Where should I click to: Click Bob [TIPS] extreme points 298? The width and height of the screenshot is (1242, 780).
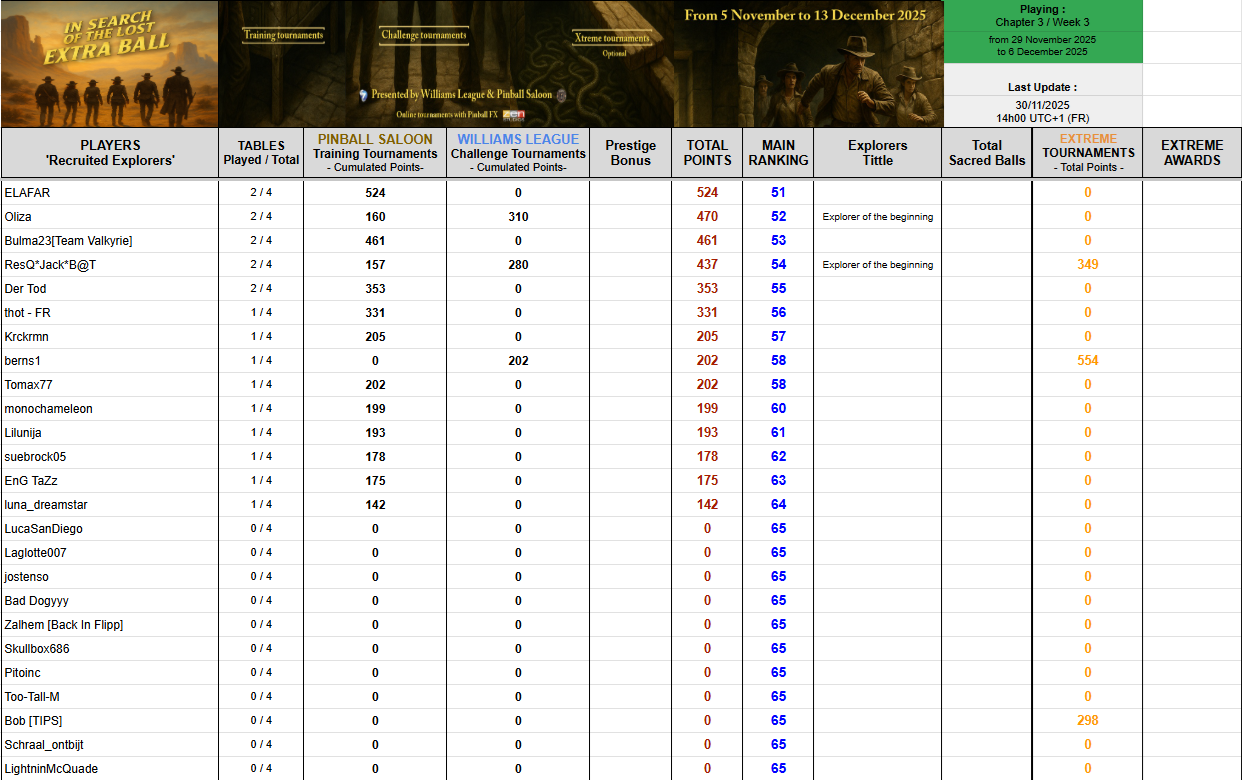(1087, 721)
